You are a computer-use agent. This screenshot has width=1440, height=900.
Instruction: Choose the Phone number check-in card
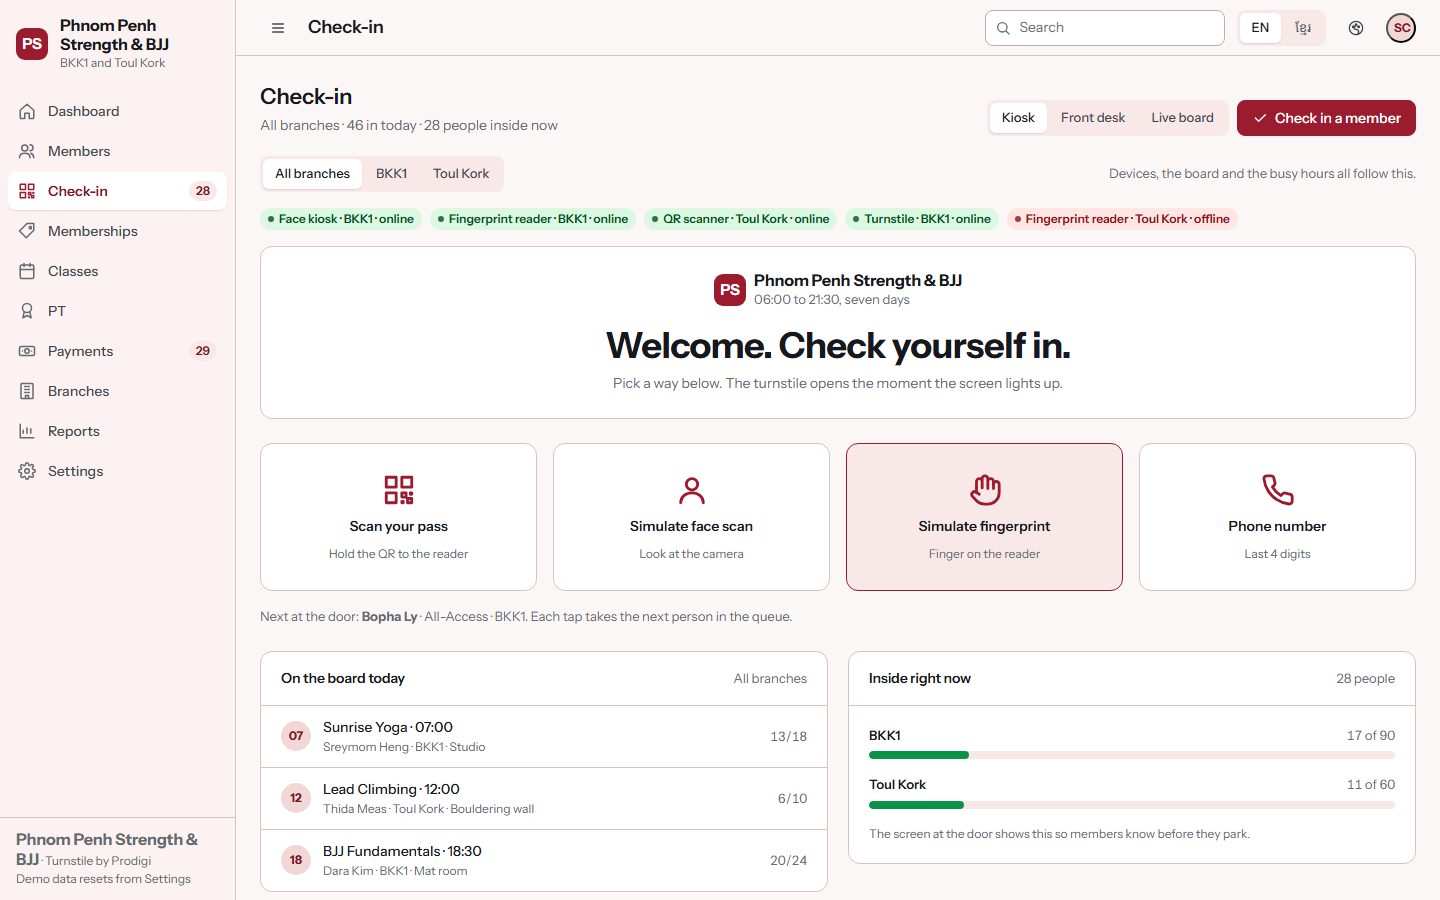click(1277, 517)
